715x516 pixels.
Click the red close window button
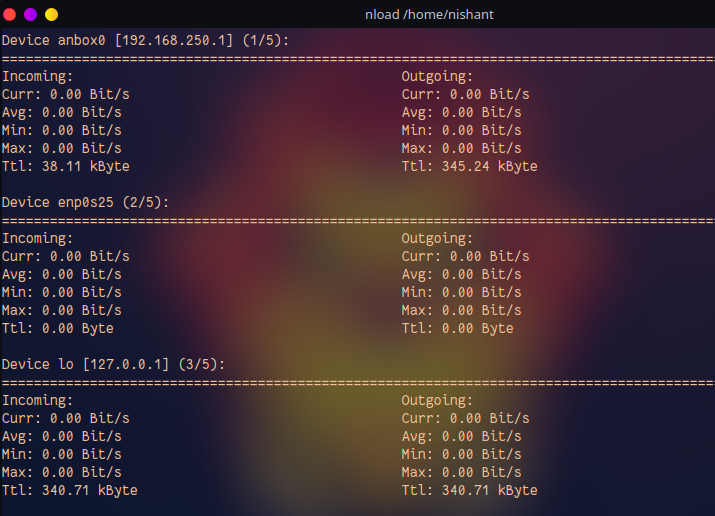(x=10, y=14)
